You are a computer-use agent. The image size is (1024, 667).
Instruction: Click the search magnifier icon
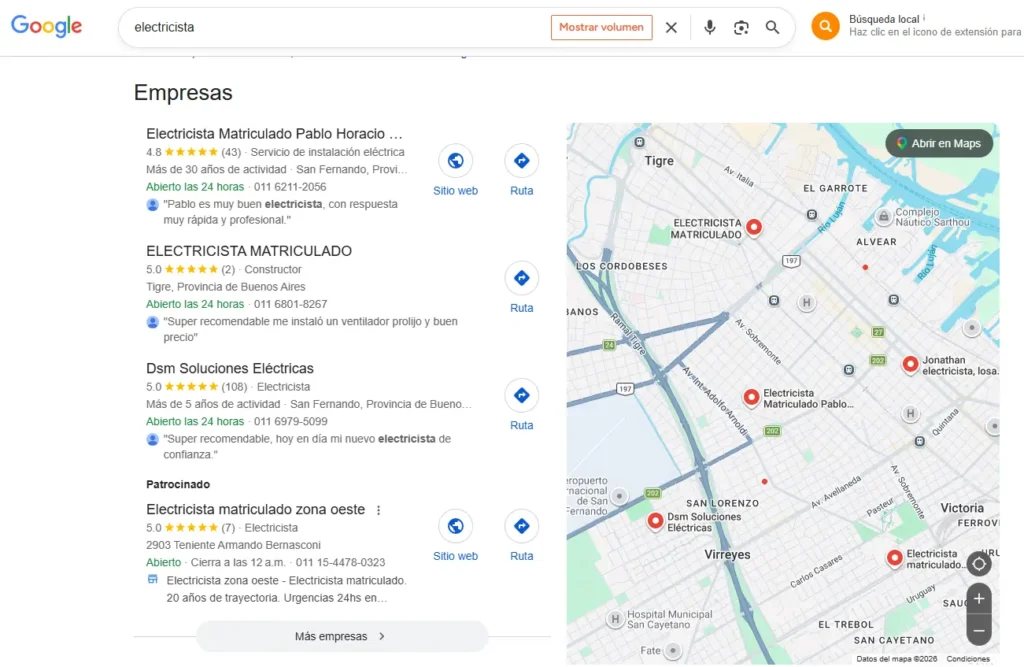772,27
